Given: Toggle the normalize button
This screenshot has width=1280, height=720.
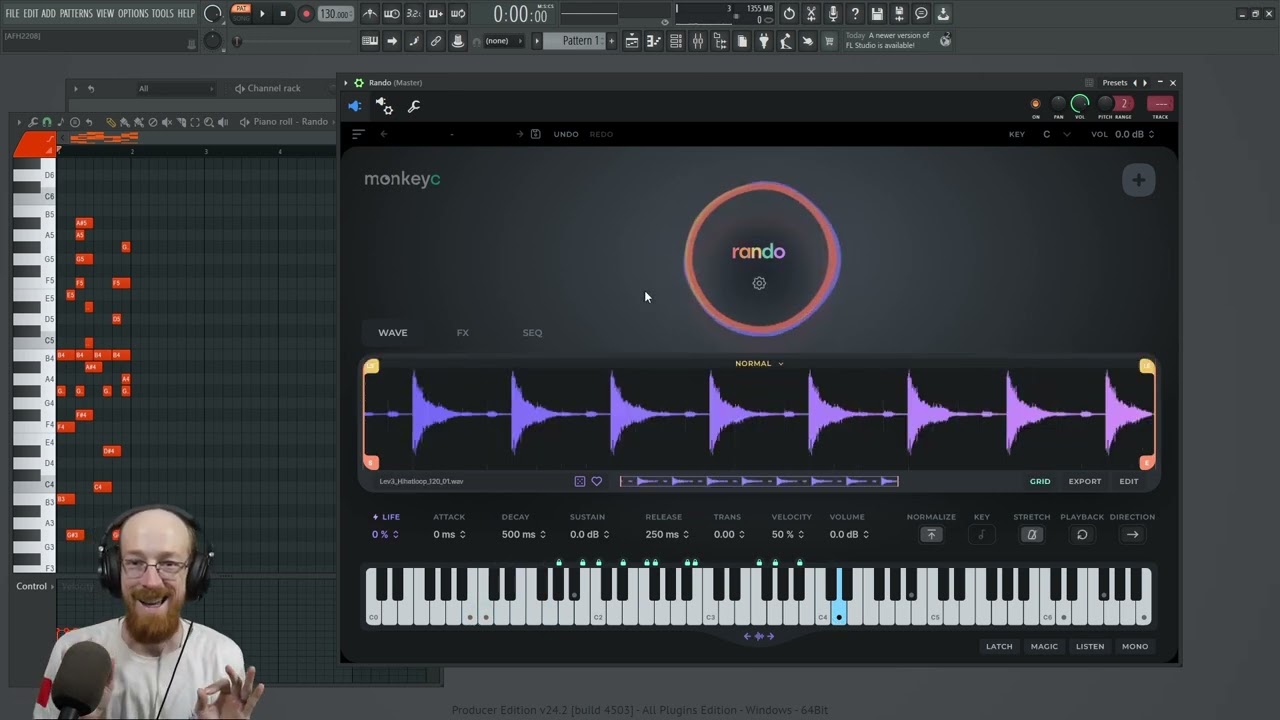Looking at the screenshot, I should (931, 534).
